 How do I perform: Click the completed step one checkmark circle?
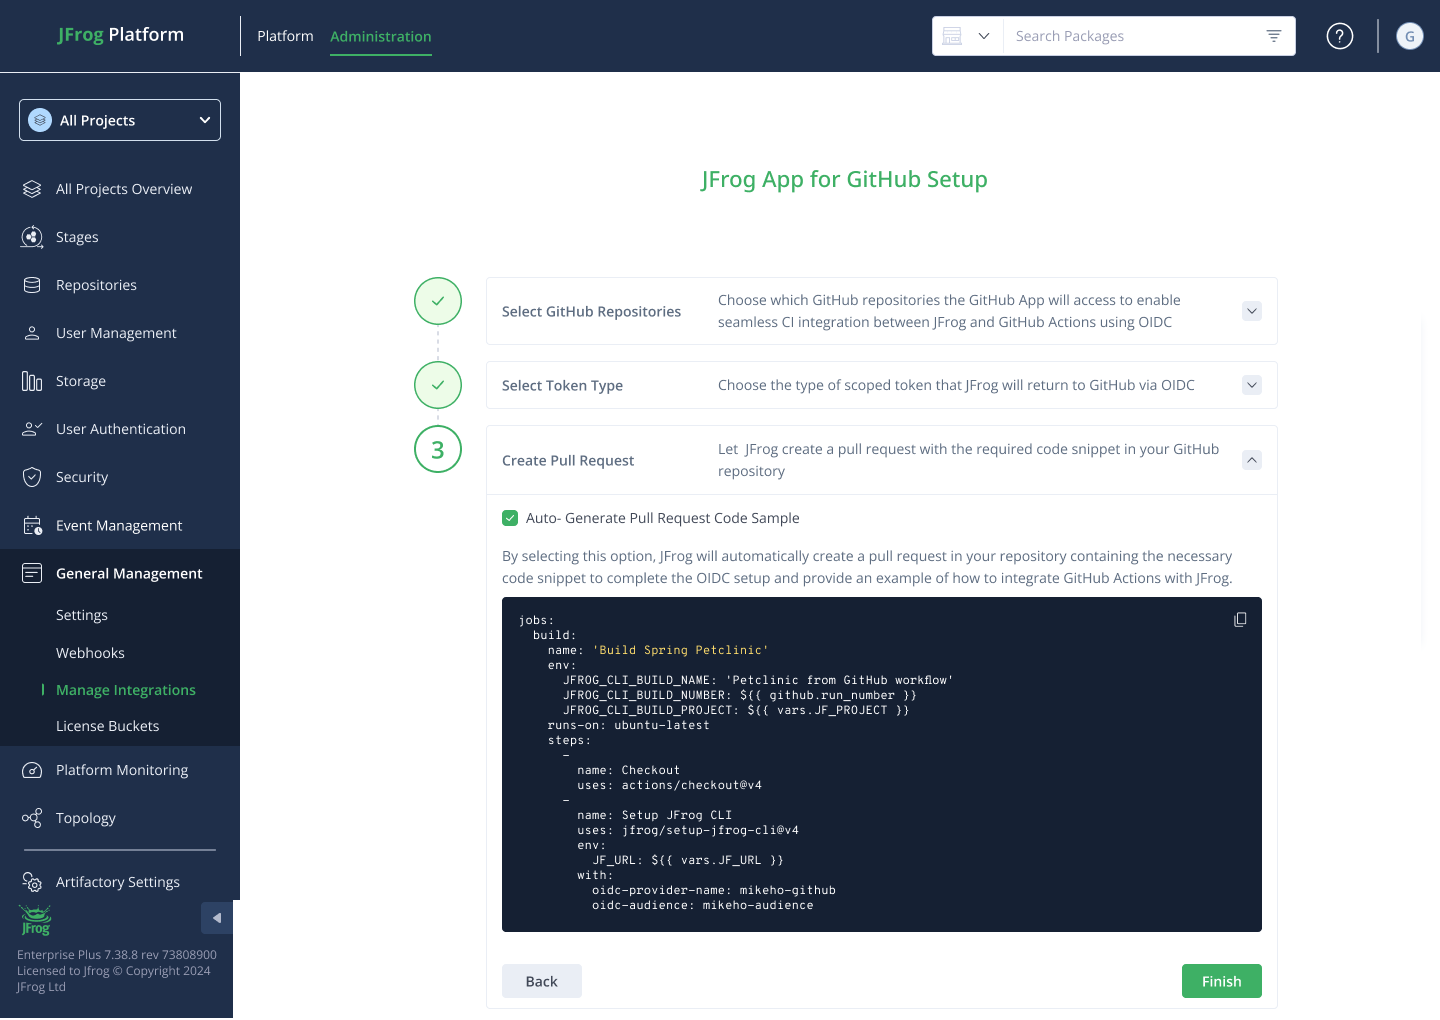438,301
